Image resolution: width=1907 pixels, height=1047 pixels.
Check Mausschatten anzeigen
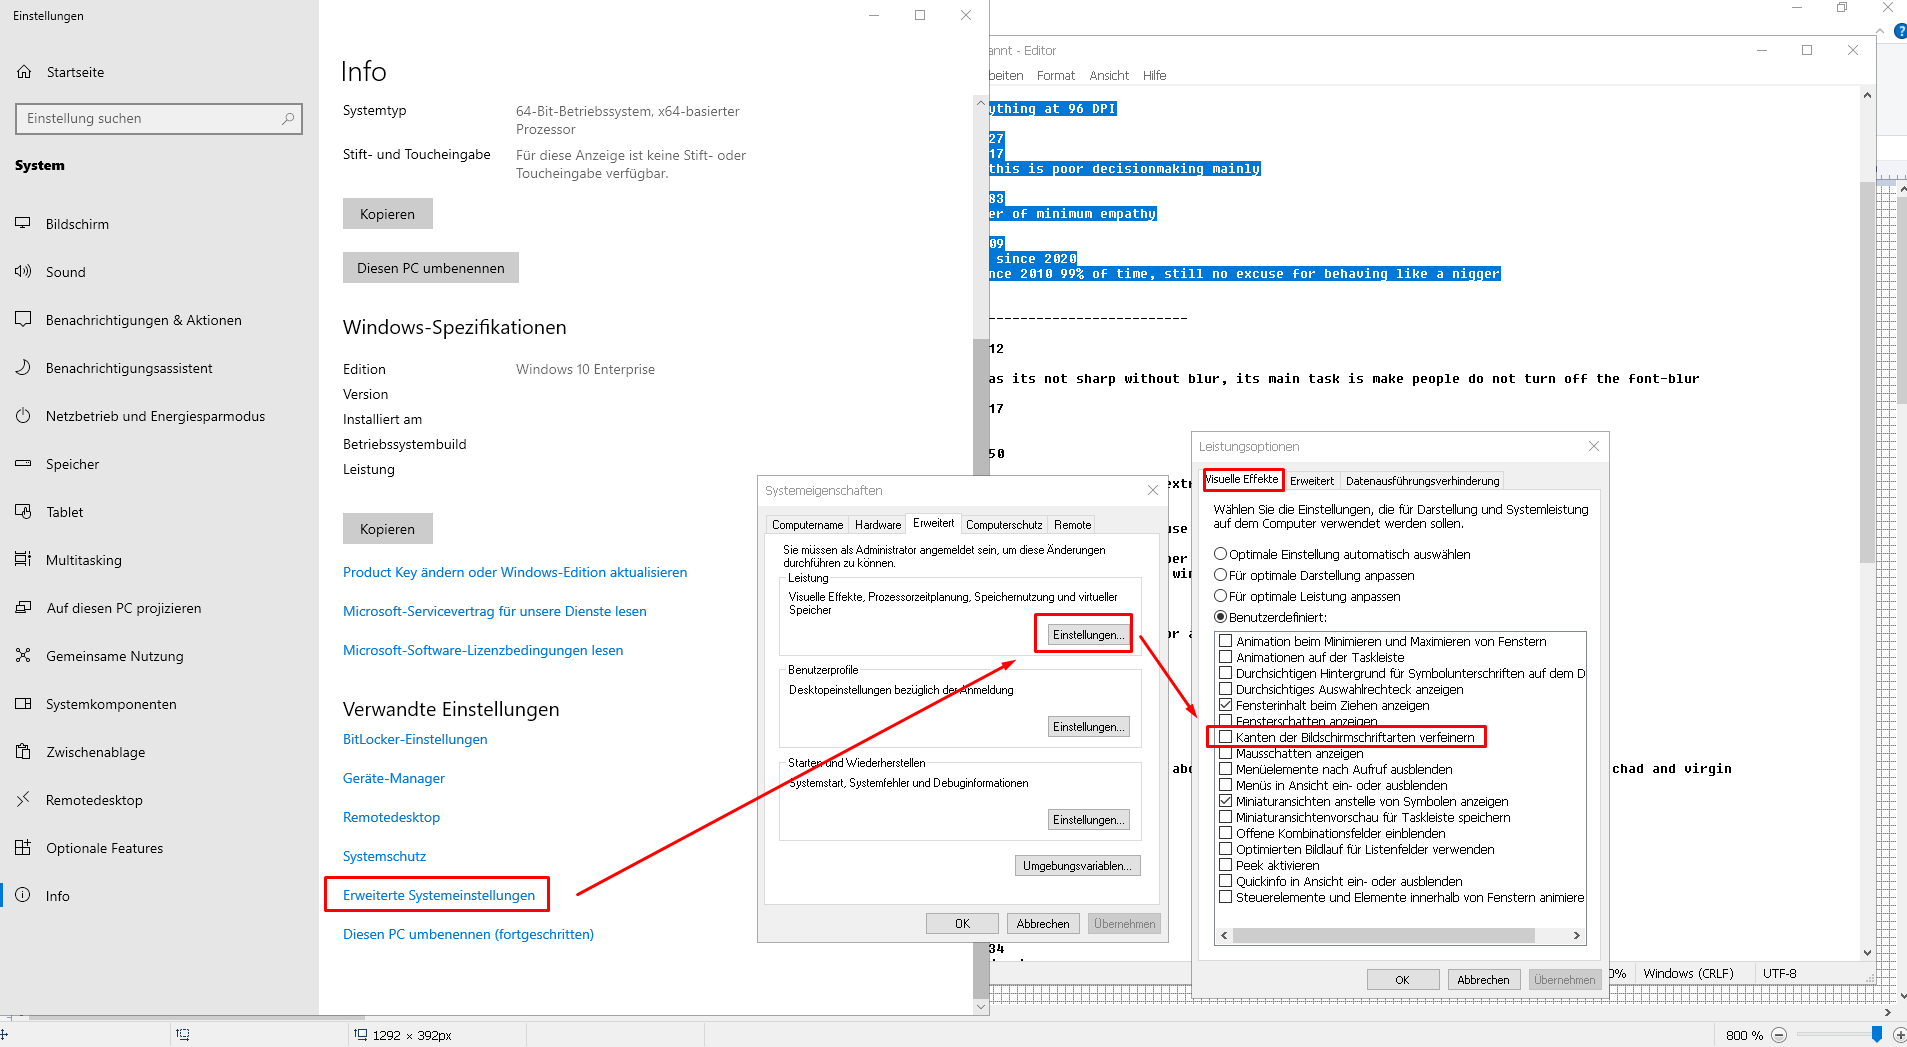[x=1225, y=753]
